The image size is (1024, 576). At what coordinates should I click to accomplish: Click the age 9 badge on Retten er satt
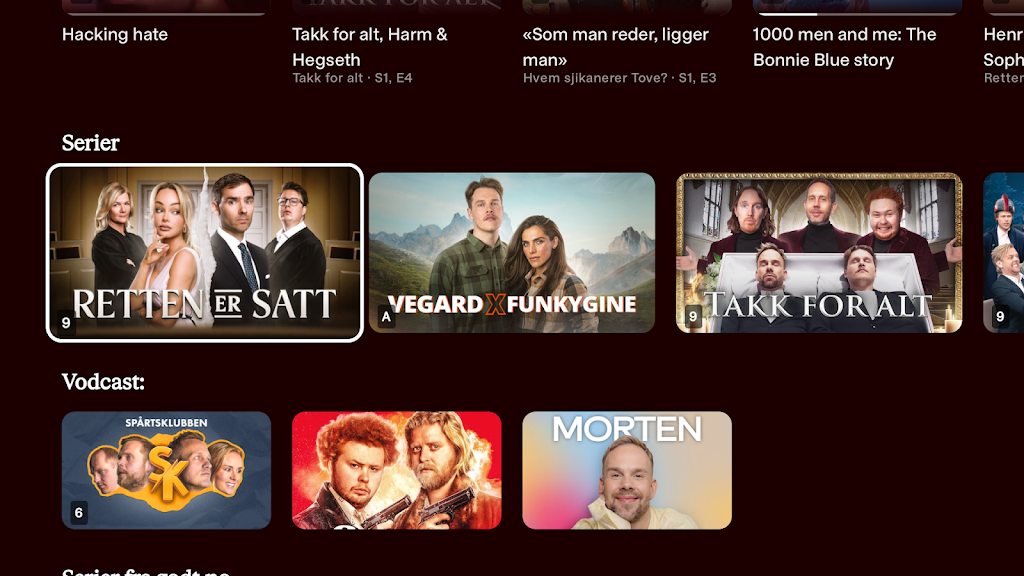point(66,323)
